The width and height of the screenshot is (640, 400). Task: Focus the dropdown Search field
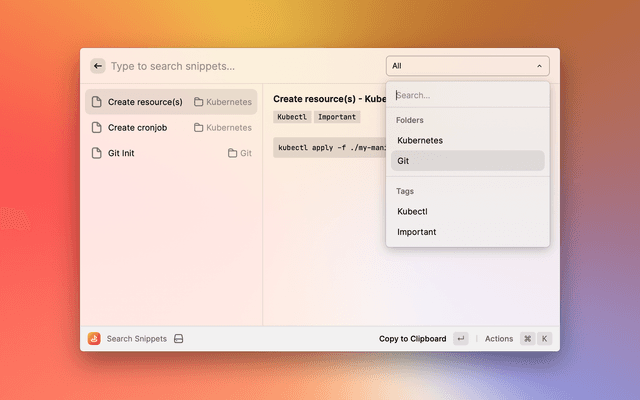[x=467, y=96]
